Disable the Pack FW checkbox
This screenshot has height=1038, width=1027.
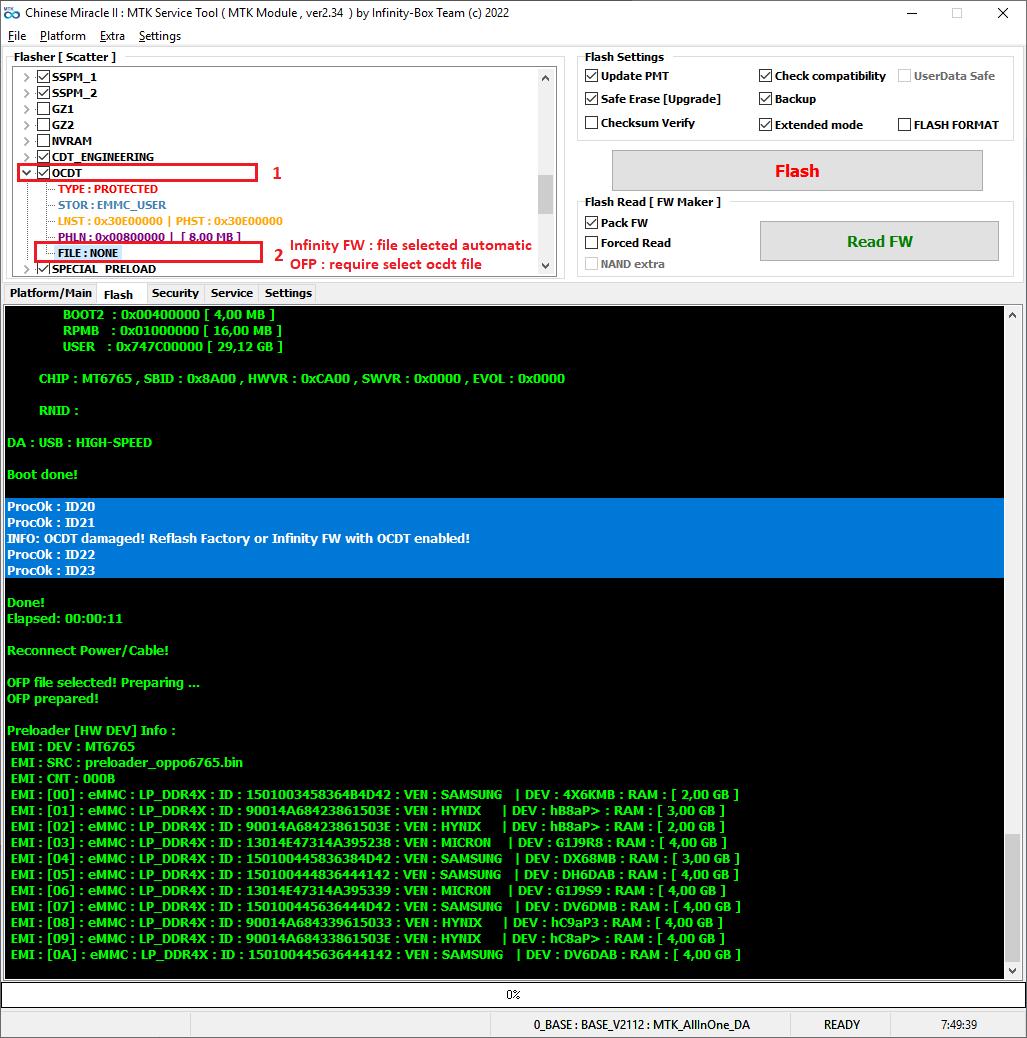(592, 223)
